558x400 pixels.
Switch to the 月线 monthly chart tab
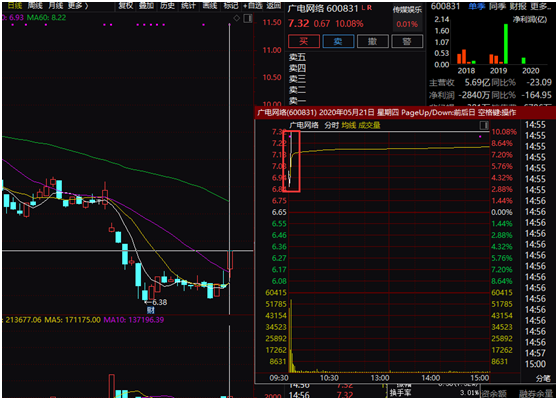pos(56,6)
